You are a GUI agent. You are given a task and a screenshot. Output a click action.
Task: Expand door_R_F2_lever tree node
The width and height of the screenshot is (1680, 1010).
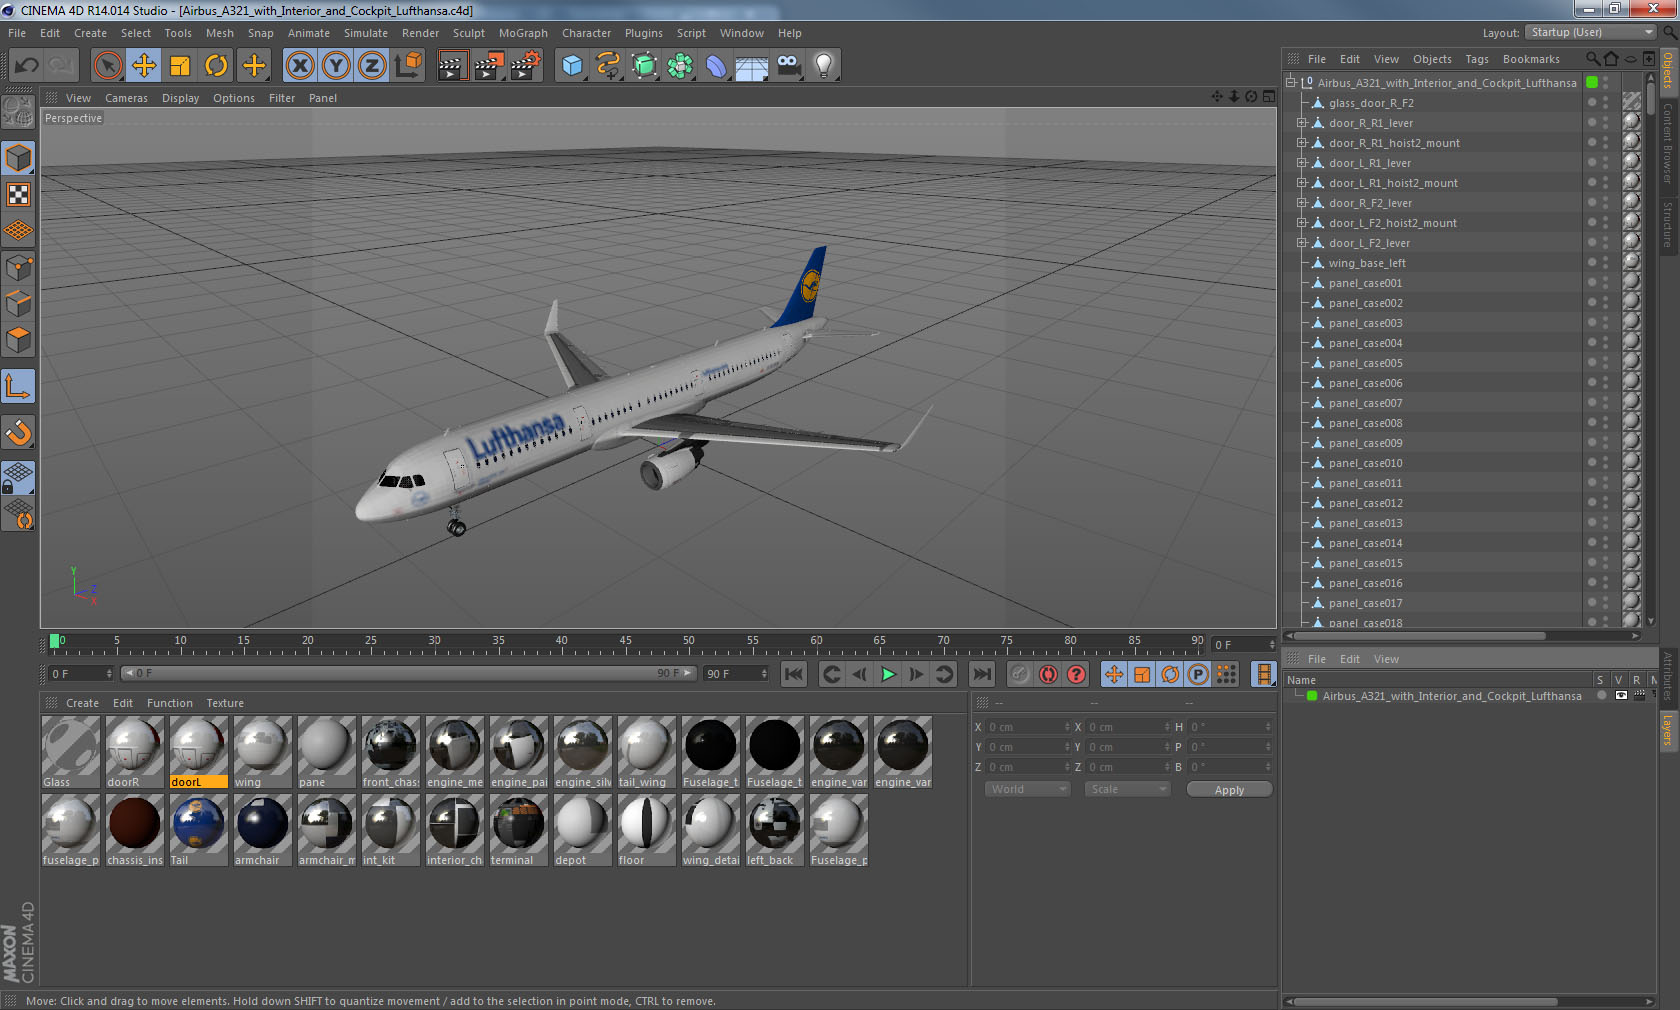[1302, 203]
